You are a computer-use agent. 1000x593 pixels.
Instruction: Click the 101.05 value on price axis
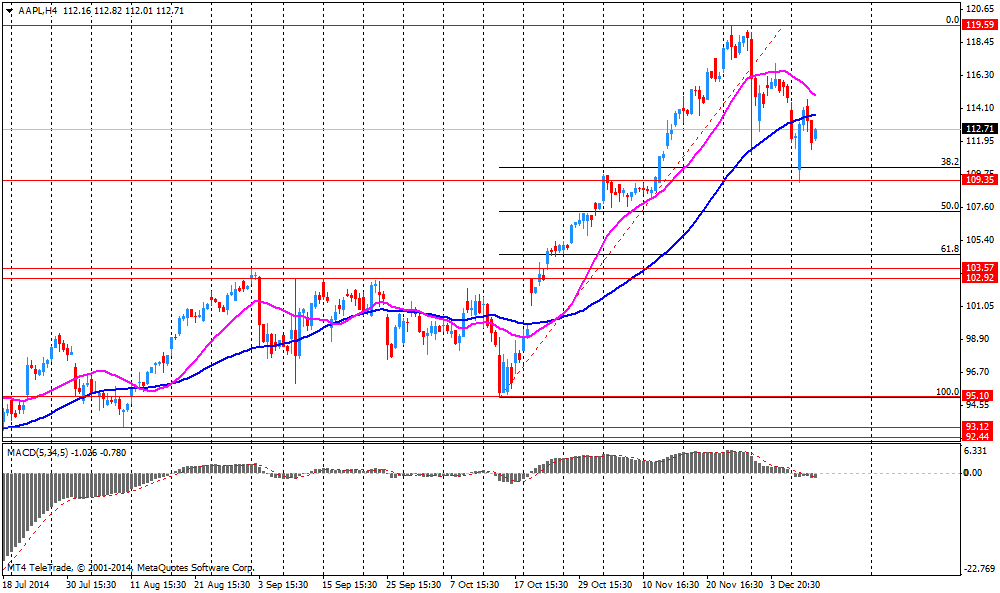[x=980, y=305]
